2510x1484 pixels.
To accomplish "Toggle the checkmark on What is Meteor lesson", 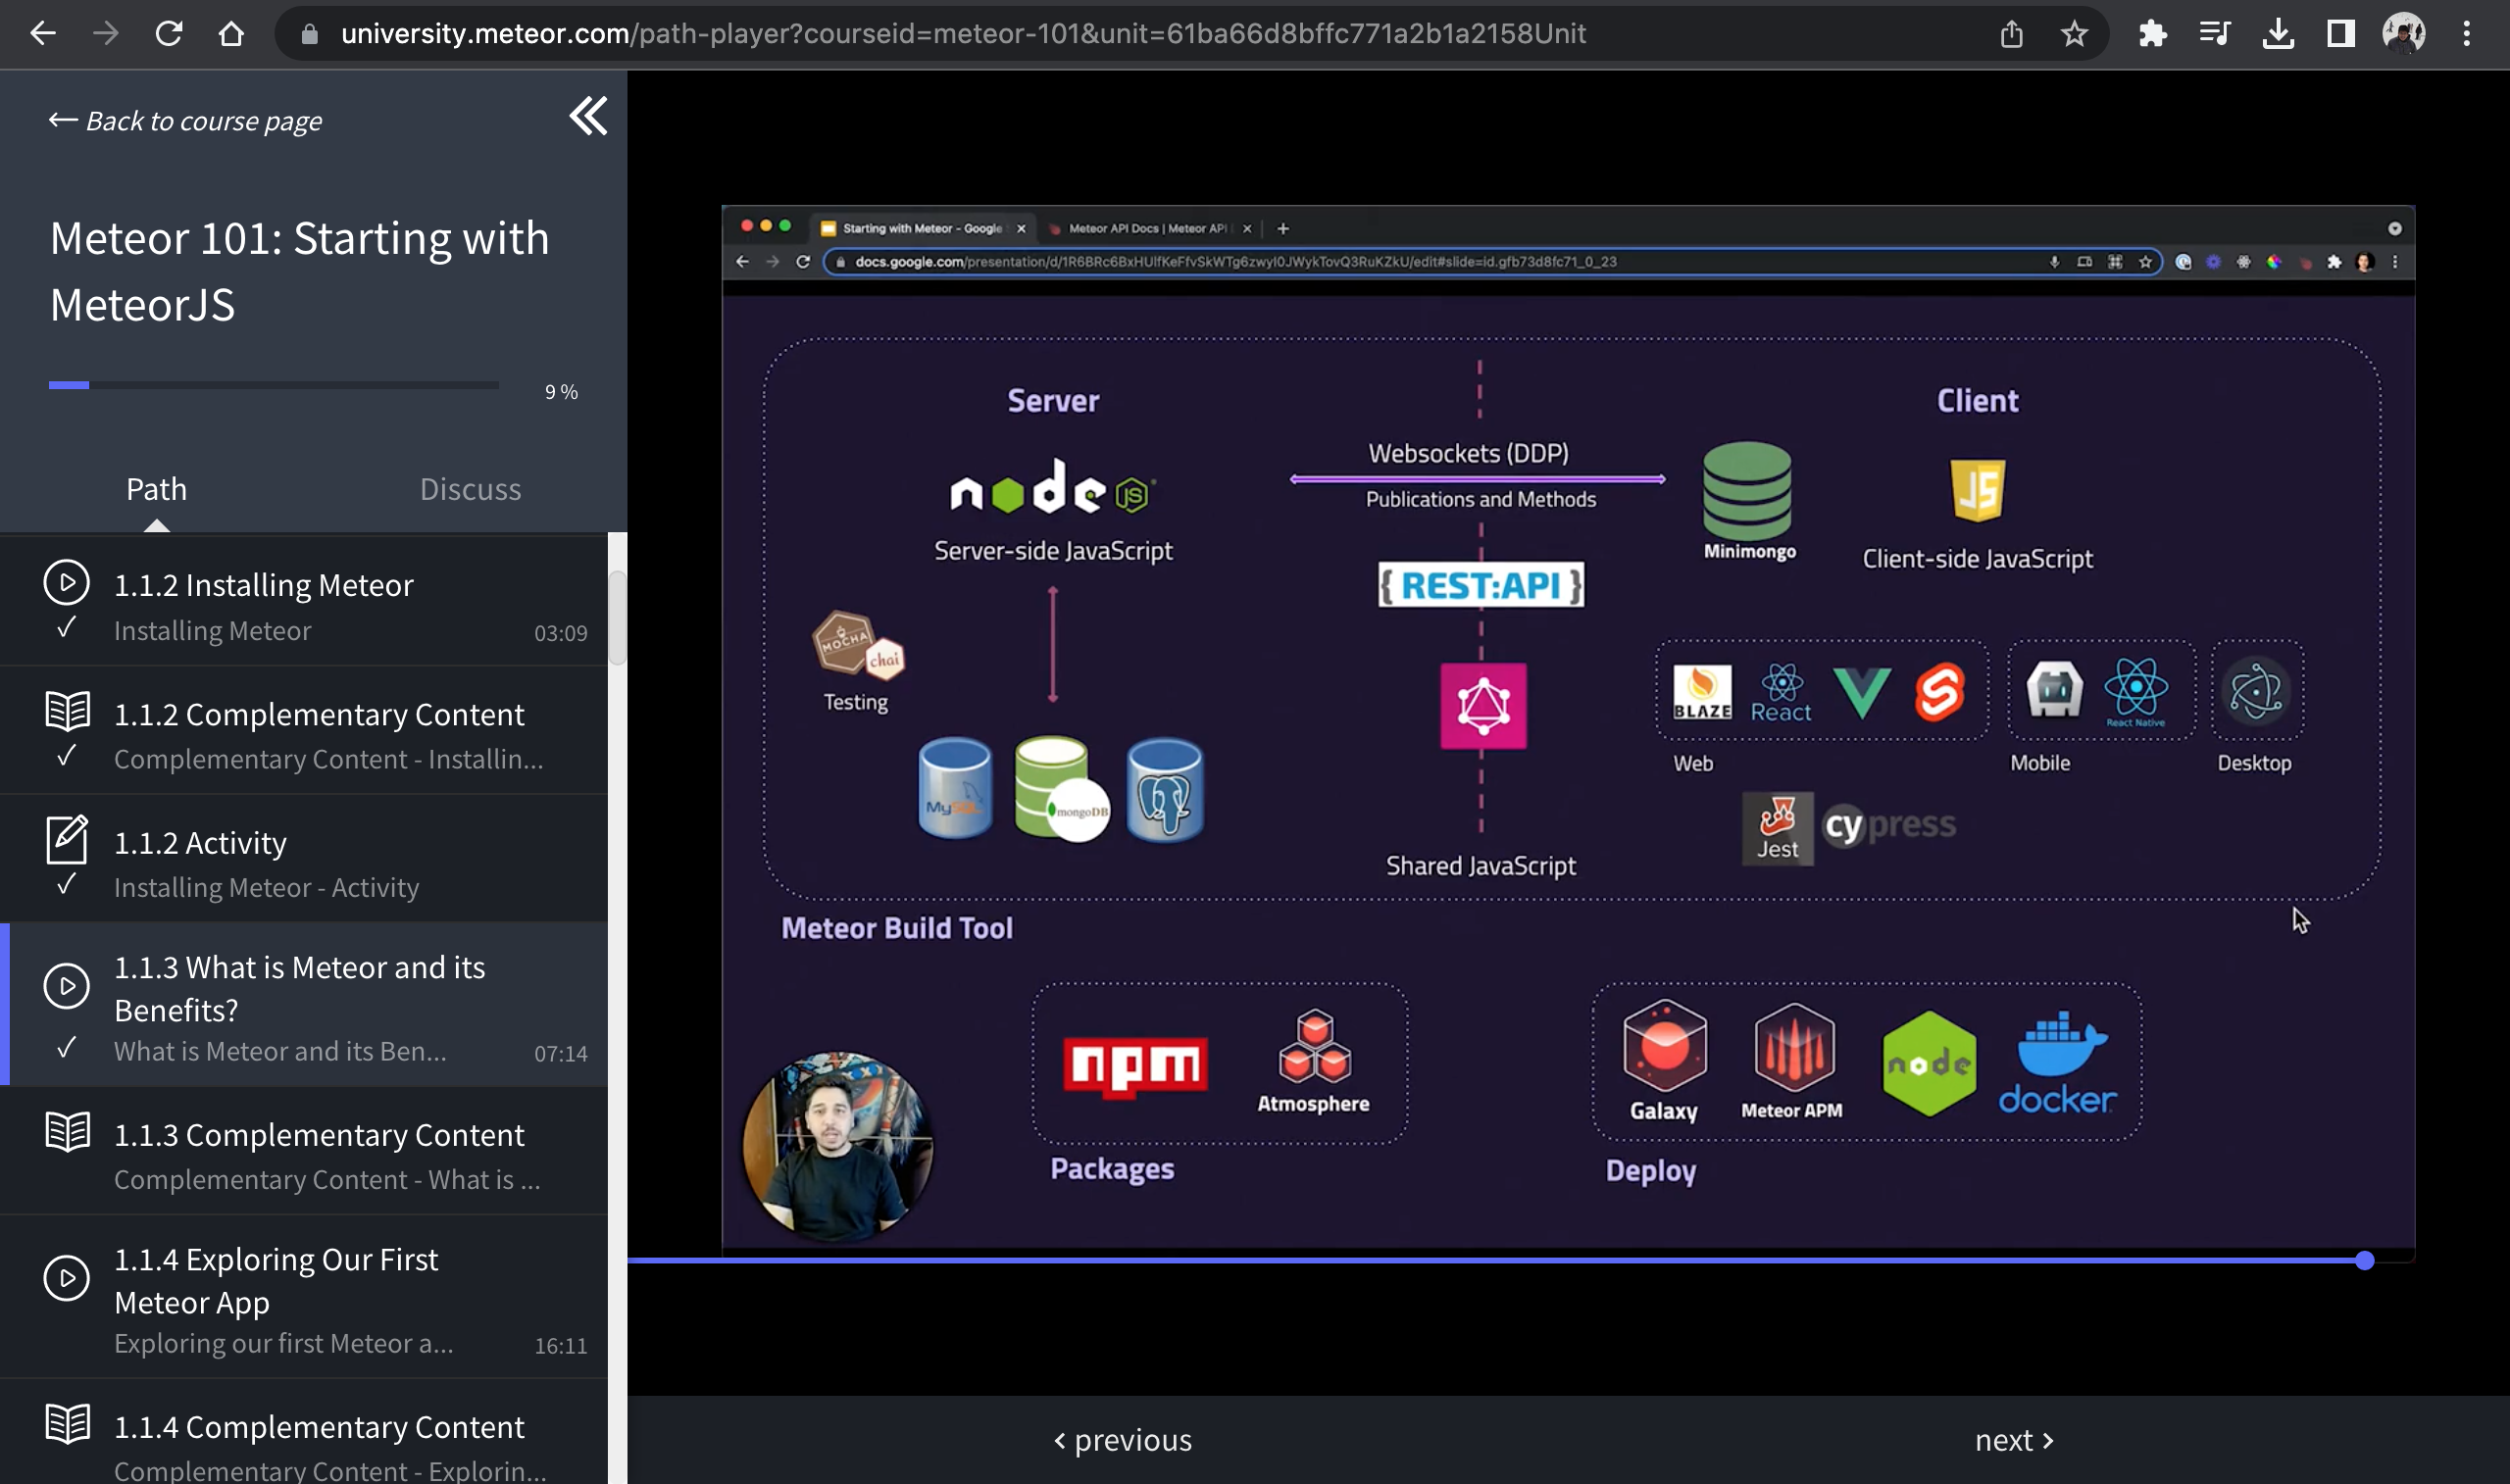I will click(66, 1050).
